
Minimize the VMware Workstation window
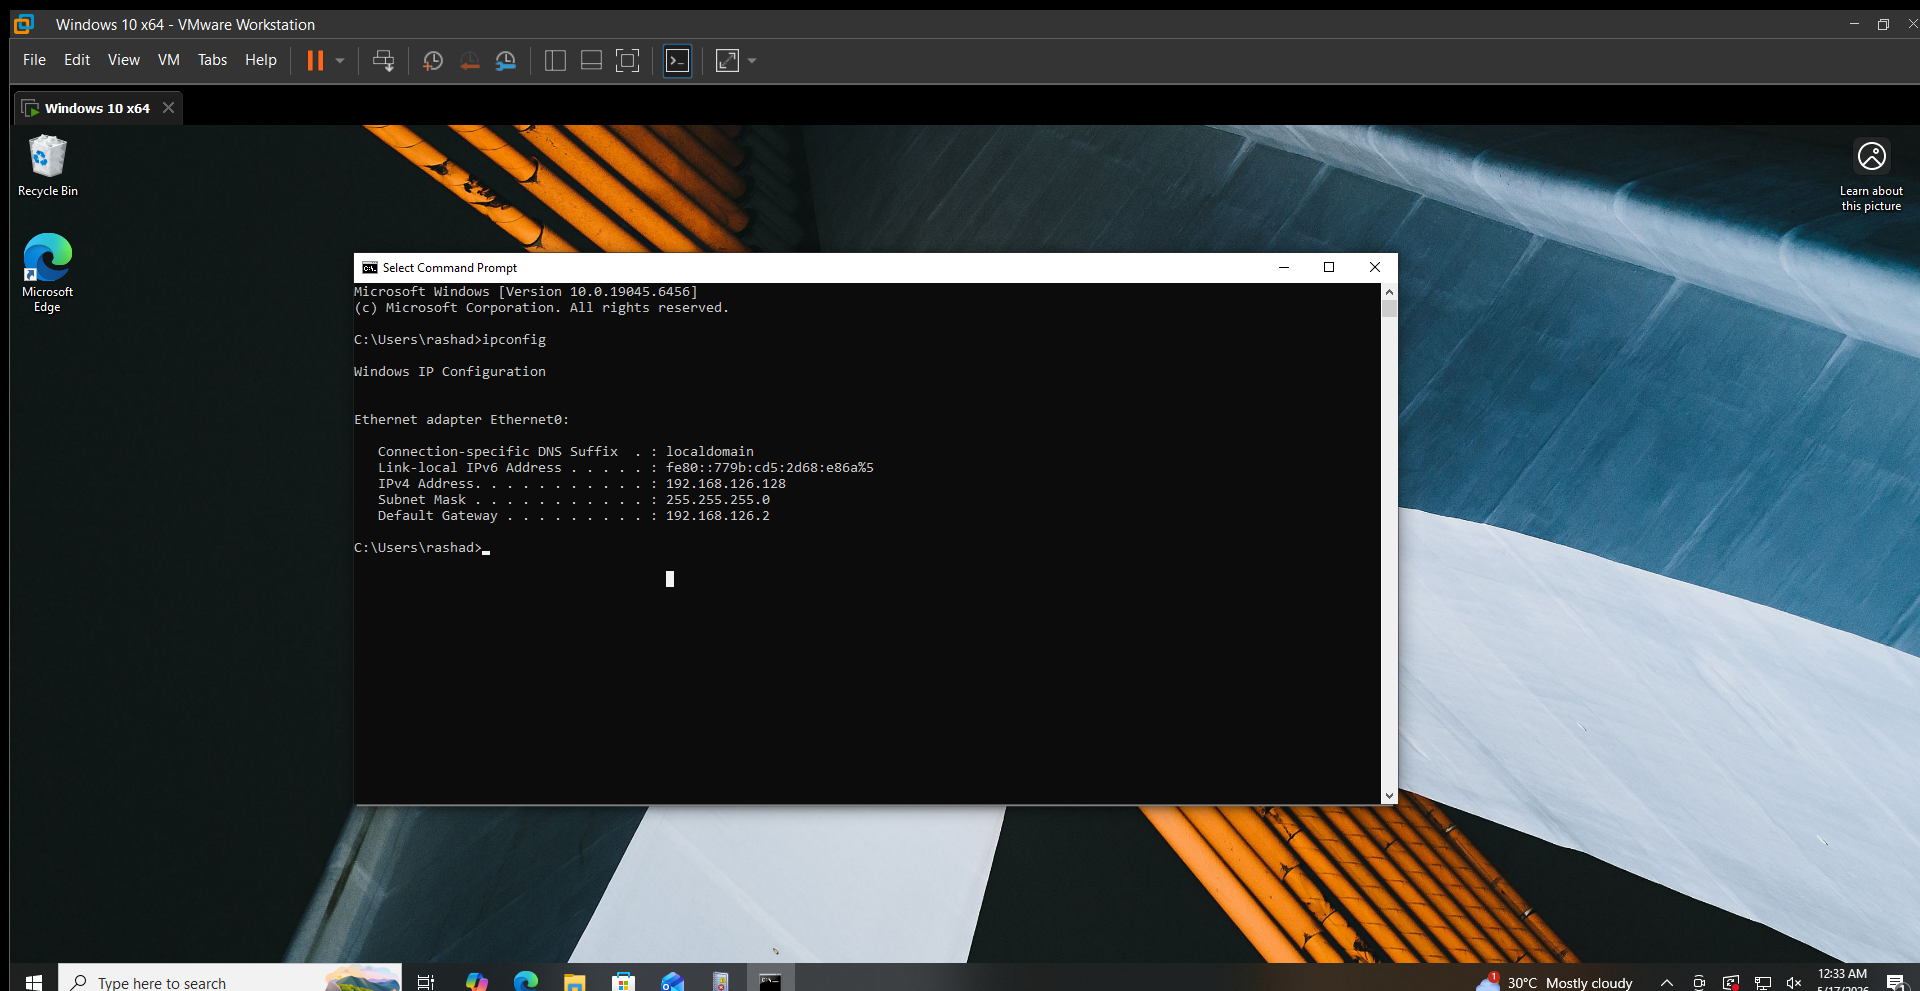point(1854,24)
